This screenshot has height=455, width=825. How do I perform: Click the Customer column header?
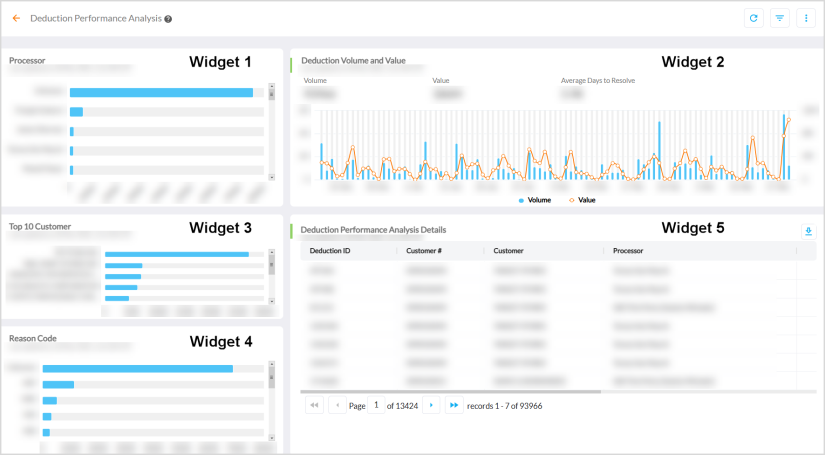click(x=508, y=251)
